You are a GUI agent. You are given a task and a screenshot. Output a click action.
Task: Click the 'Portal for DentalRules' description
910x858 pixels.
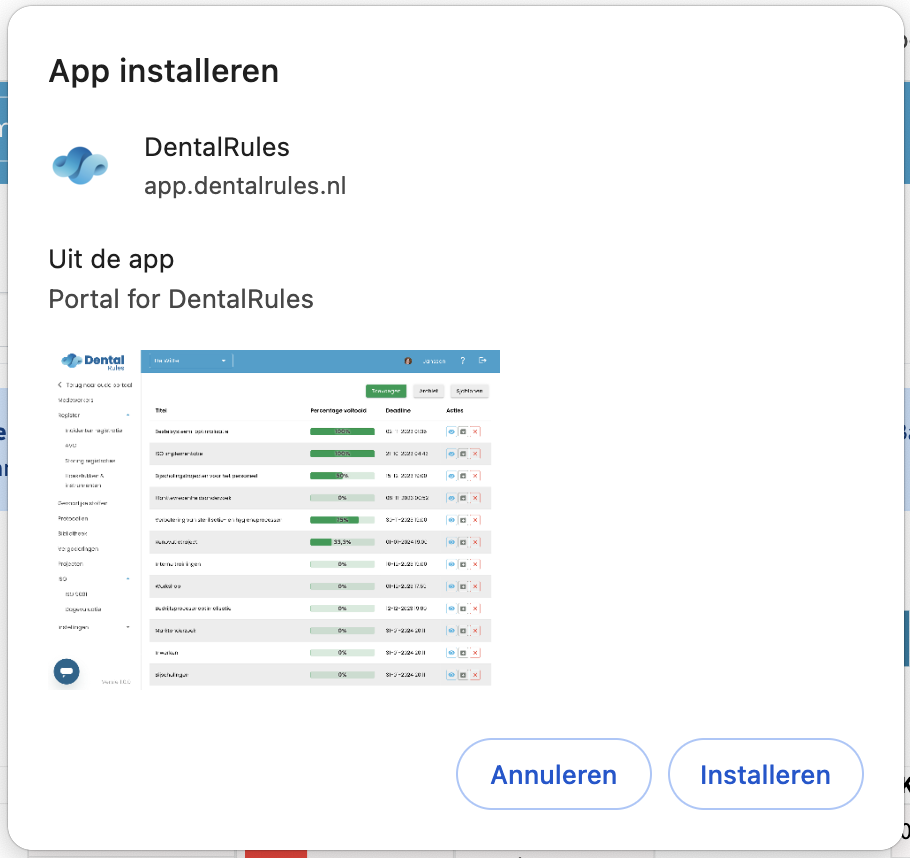tap(181, 299)
